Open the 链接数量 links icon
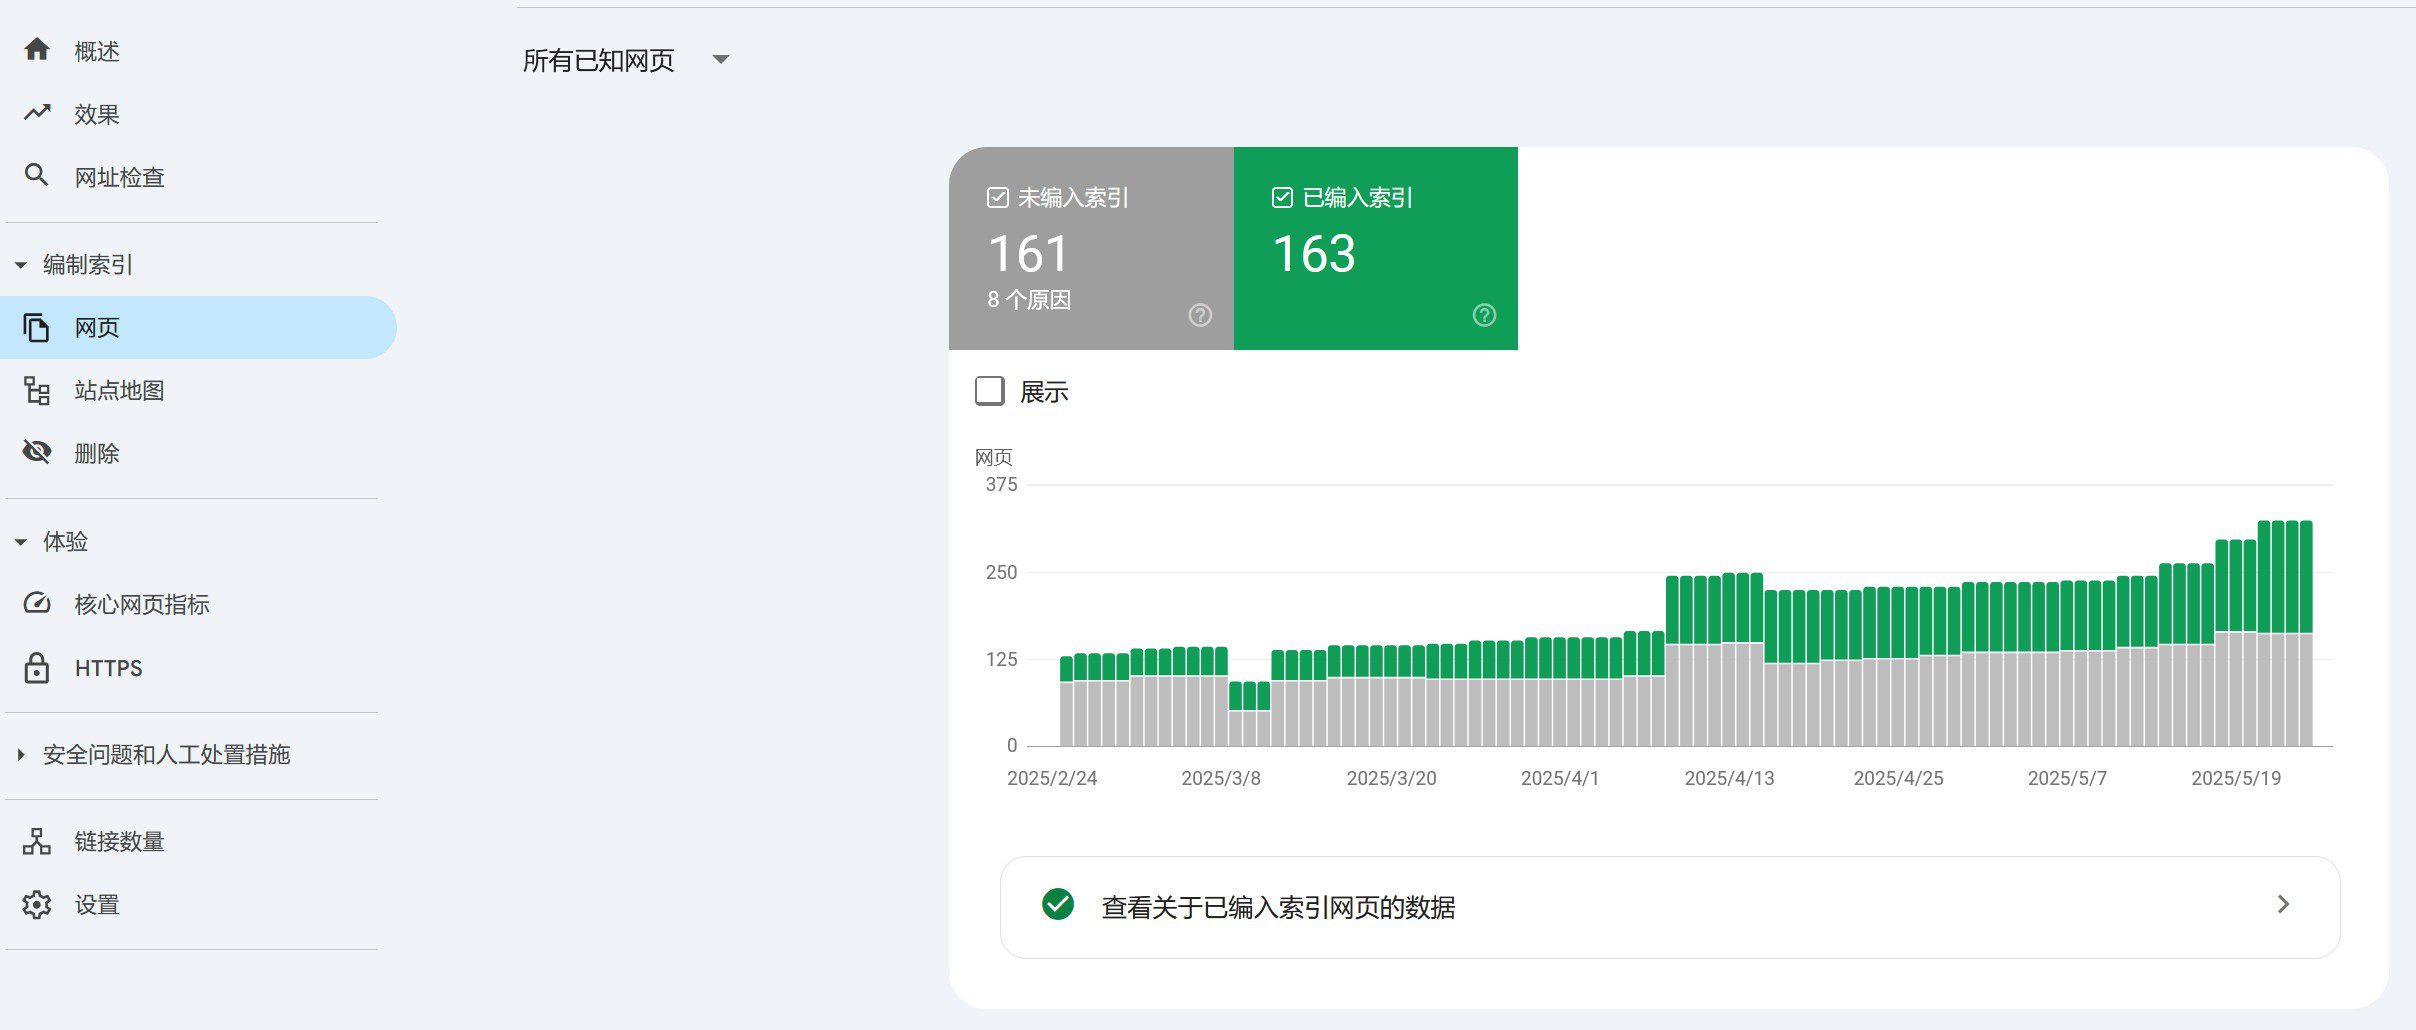This screenshot has width=2416, height=1030. pyautogui.click(x=37, y=841)
